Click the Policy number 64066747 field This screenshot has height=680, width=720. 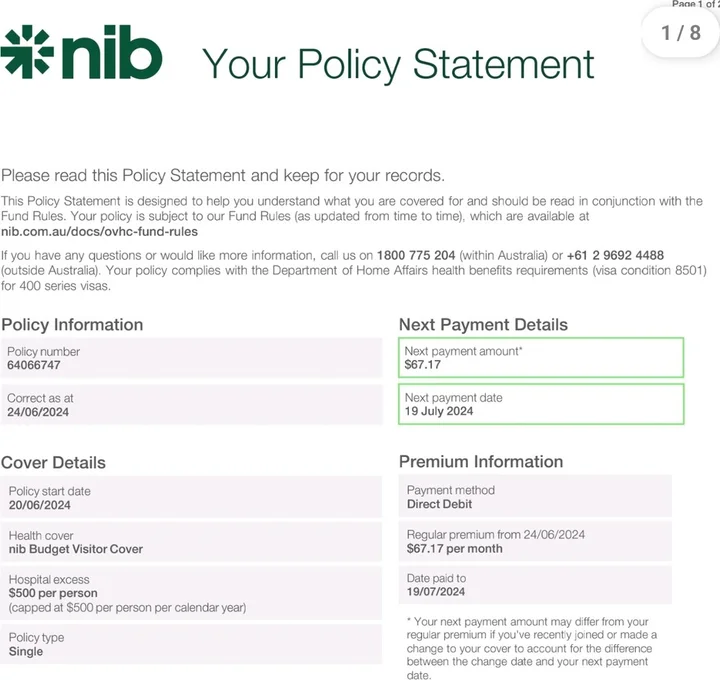pyautogui.click(x=191, y=358)
